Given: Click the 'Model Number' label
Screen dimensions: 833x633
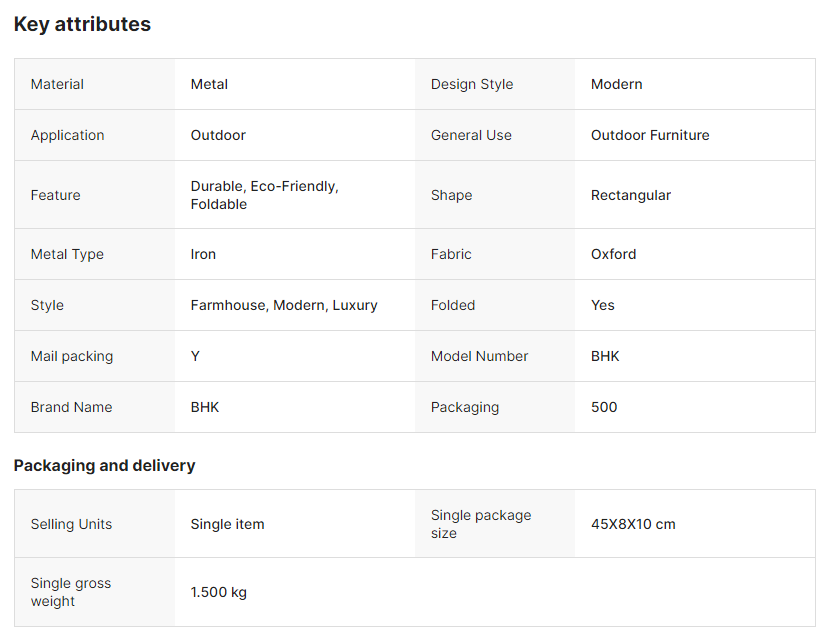Looking at the screenshot, I should coord(479,357).
